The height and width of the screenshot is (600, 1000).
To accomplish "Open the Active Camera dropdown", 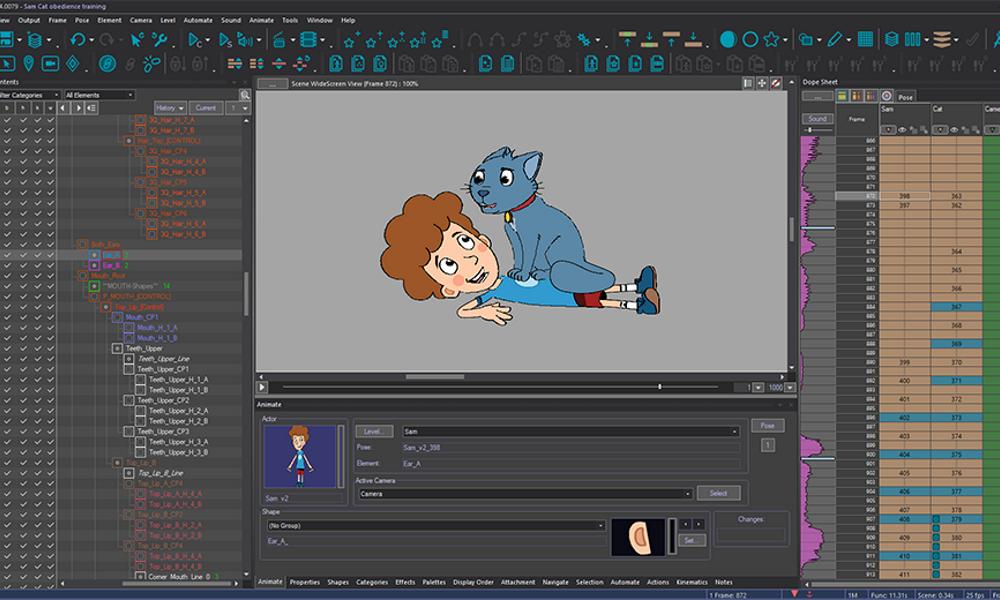I will point(524,494).
